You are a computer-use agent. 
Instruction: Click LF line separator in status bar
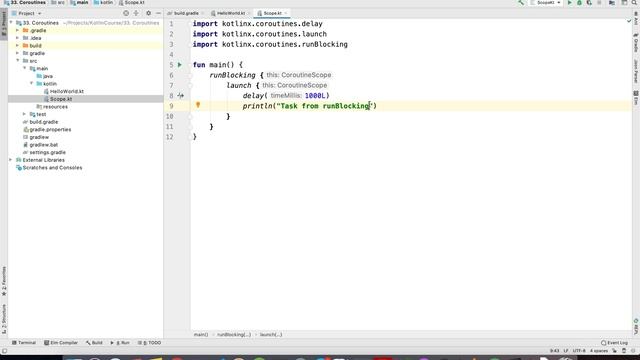[566, 351]
